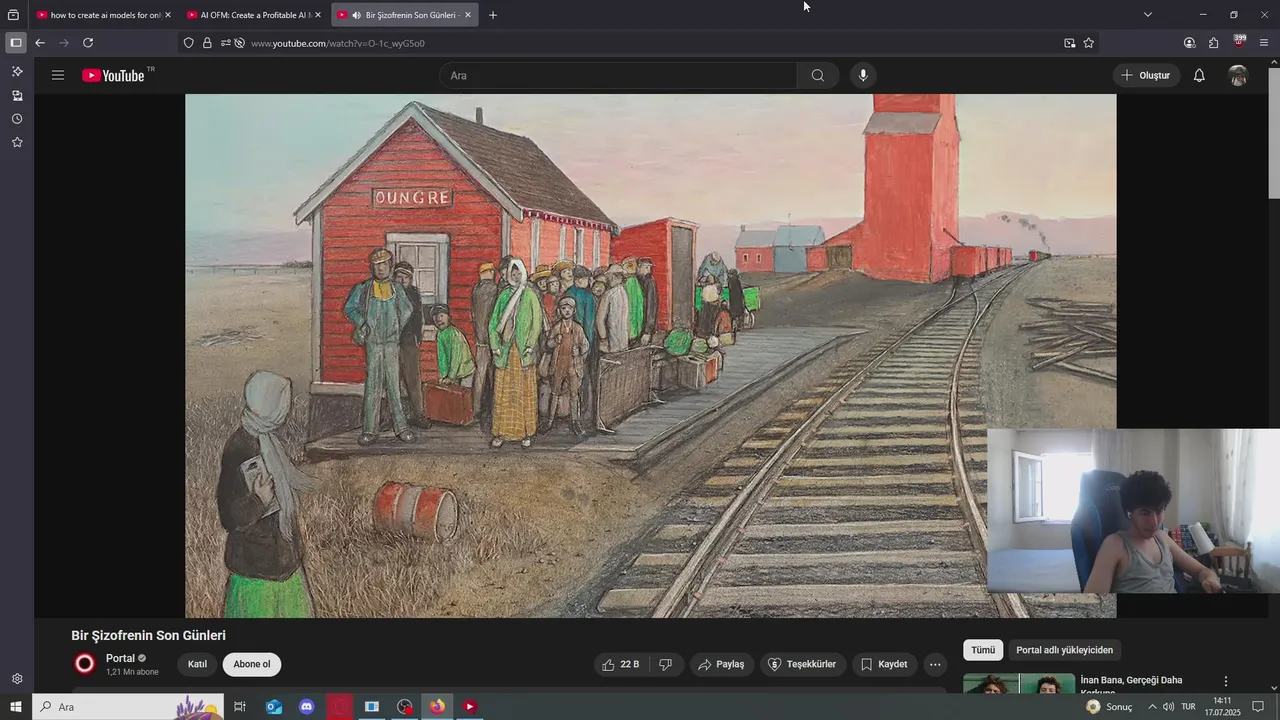Open Firefox taskbar icon
The width and height of the screenshot is (1280, 720).
[x=437, y=706]
